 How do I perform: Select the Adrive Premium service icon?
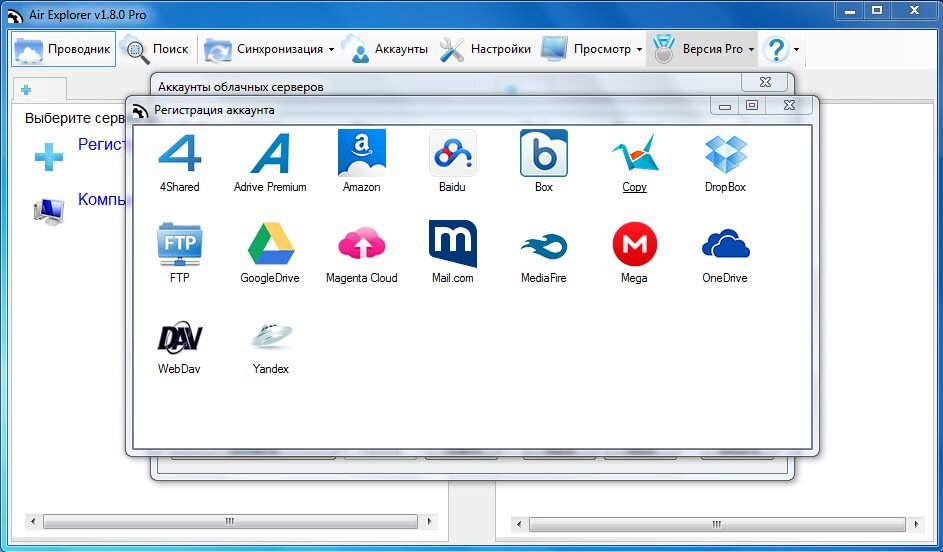click(270, 153)
